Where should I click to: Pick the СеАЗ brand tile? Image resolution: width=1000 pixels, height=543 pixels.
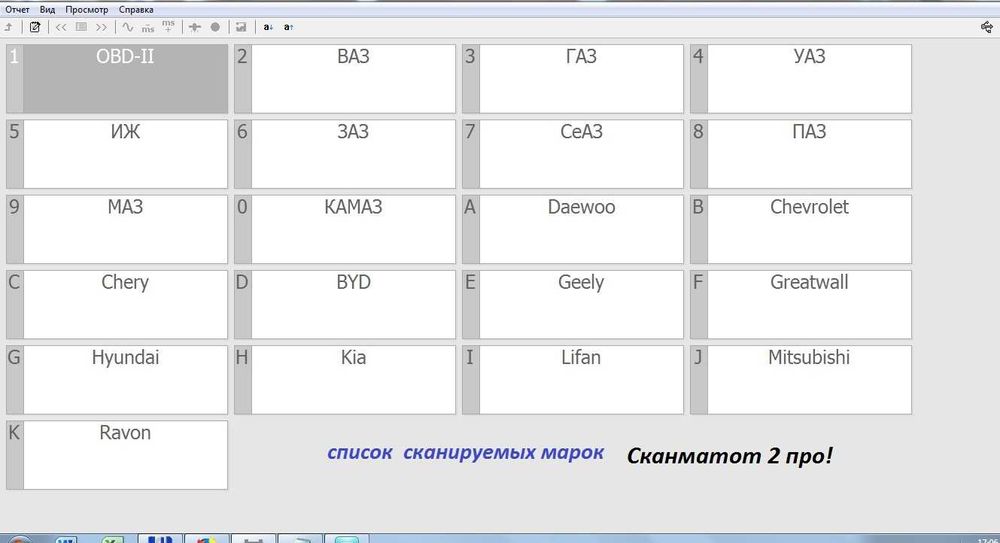[x=573, y=154]
